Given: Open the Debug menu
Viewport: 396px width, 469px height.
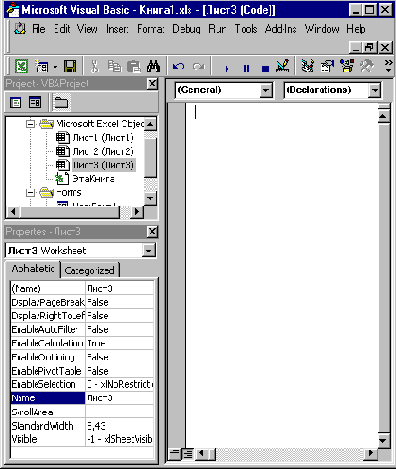Looking at the screenshot, I should coord(186,29).
